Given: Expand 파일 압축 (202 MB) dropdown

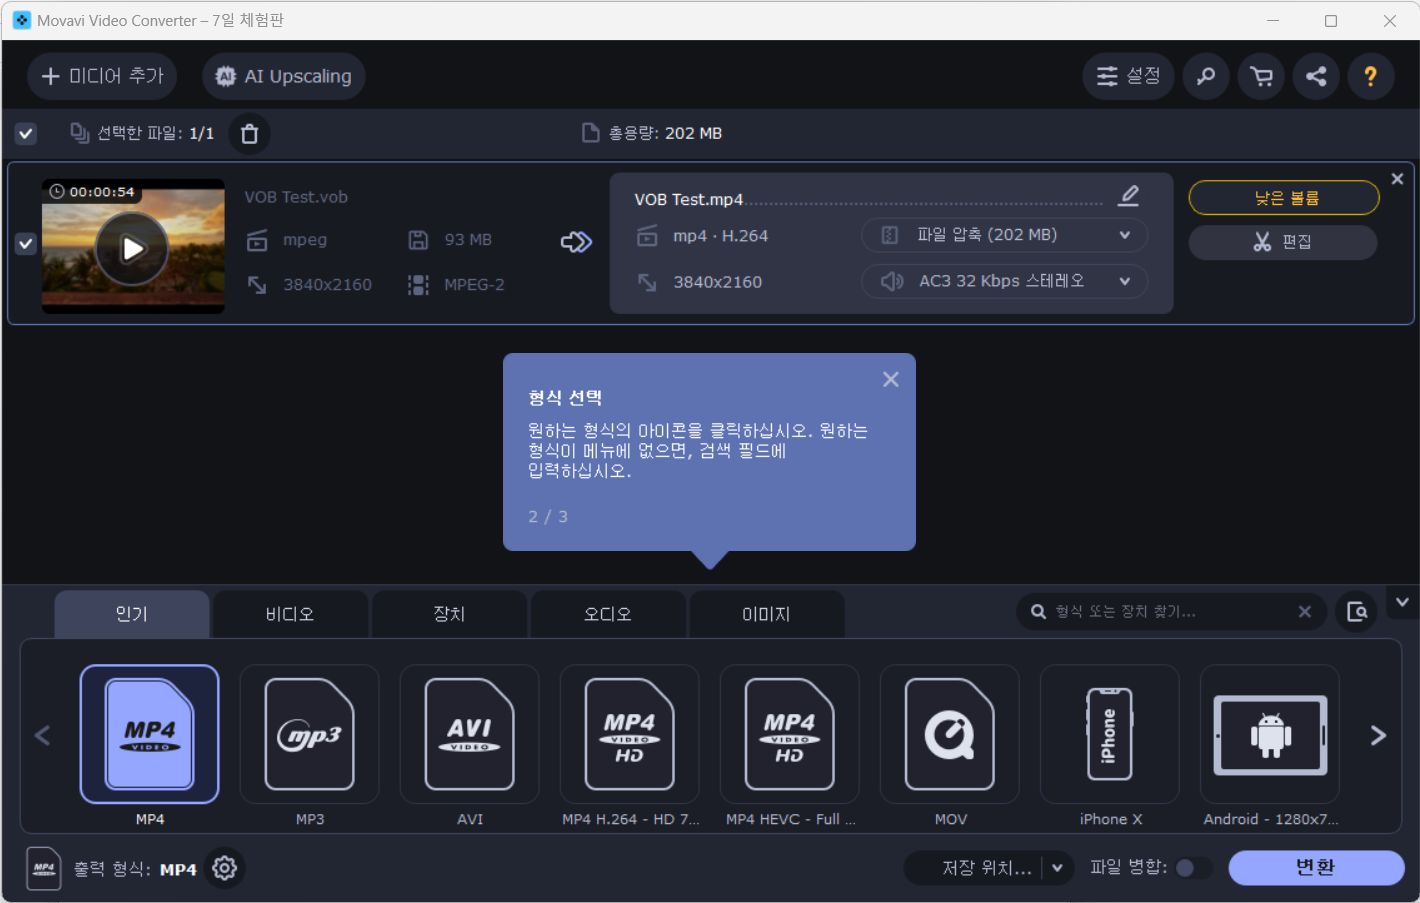Looking at the screenshot, I should (1004, 235).
